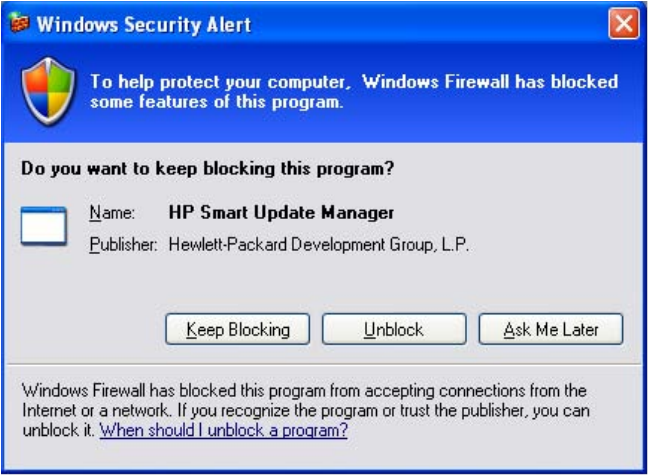
Task: Click the program window icon beside Name
Action: (44, 227)
